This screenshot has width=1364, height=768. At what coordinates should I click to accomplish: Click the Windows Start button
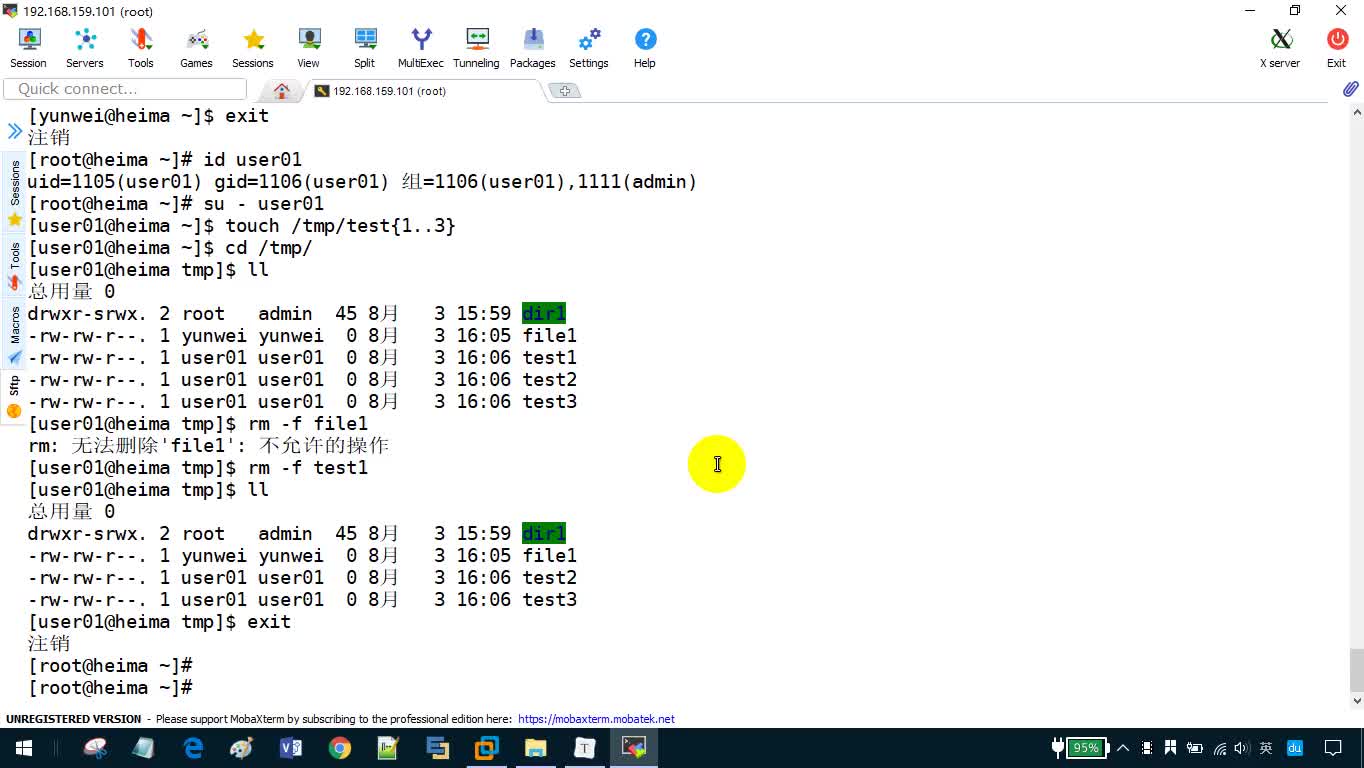[24, 748]
